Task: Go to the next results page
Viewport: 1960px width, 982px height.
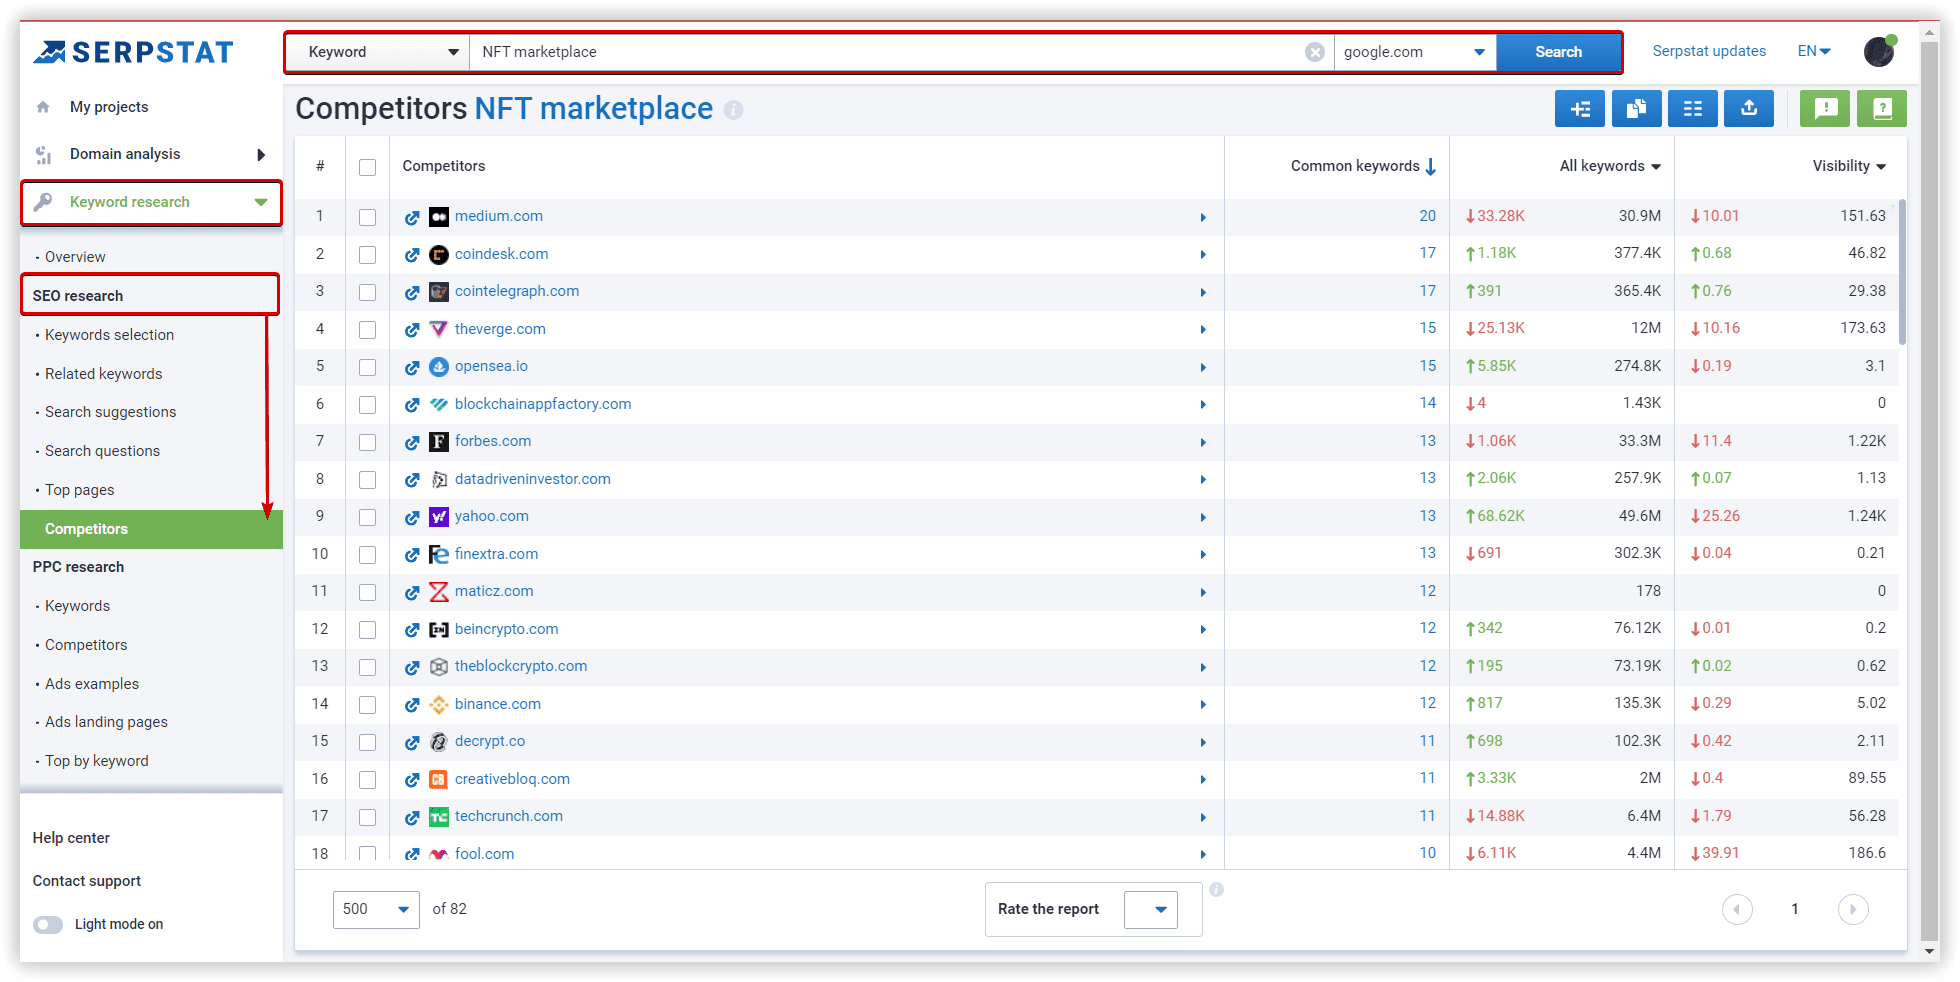Action: coord(1853,909)
